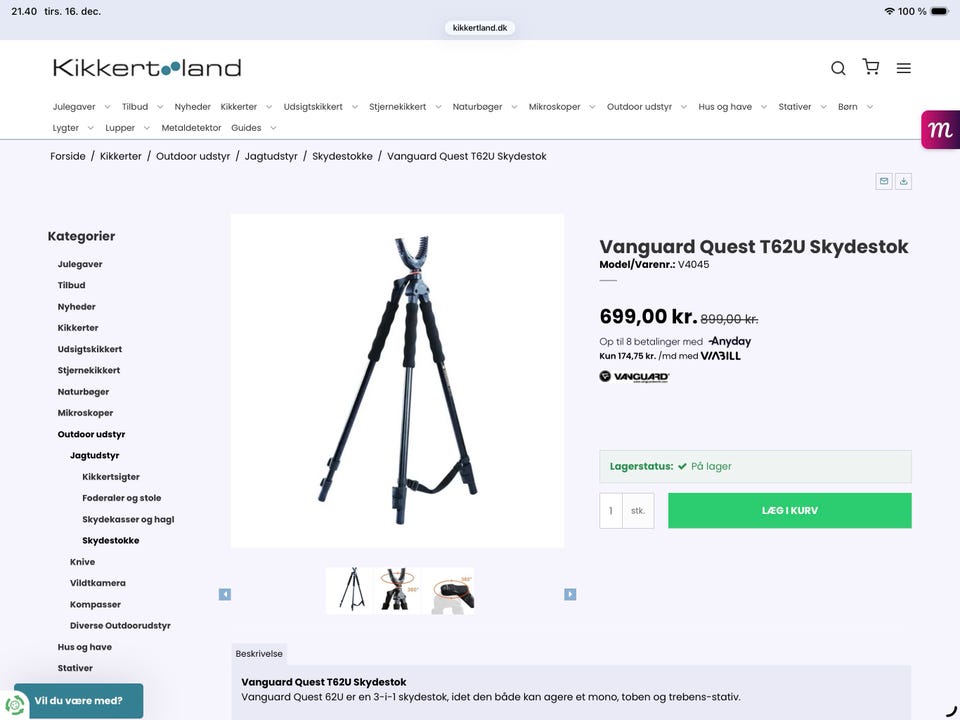Image resolution: width=960 pixels, height=720 pixels.
Task: Click the Vanguard brand logo
Action: click(634, 377)
